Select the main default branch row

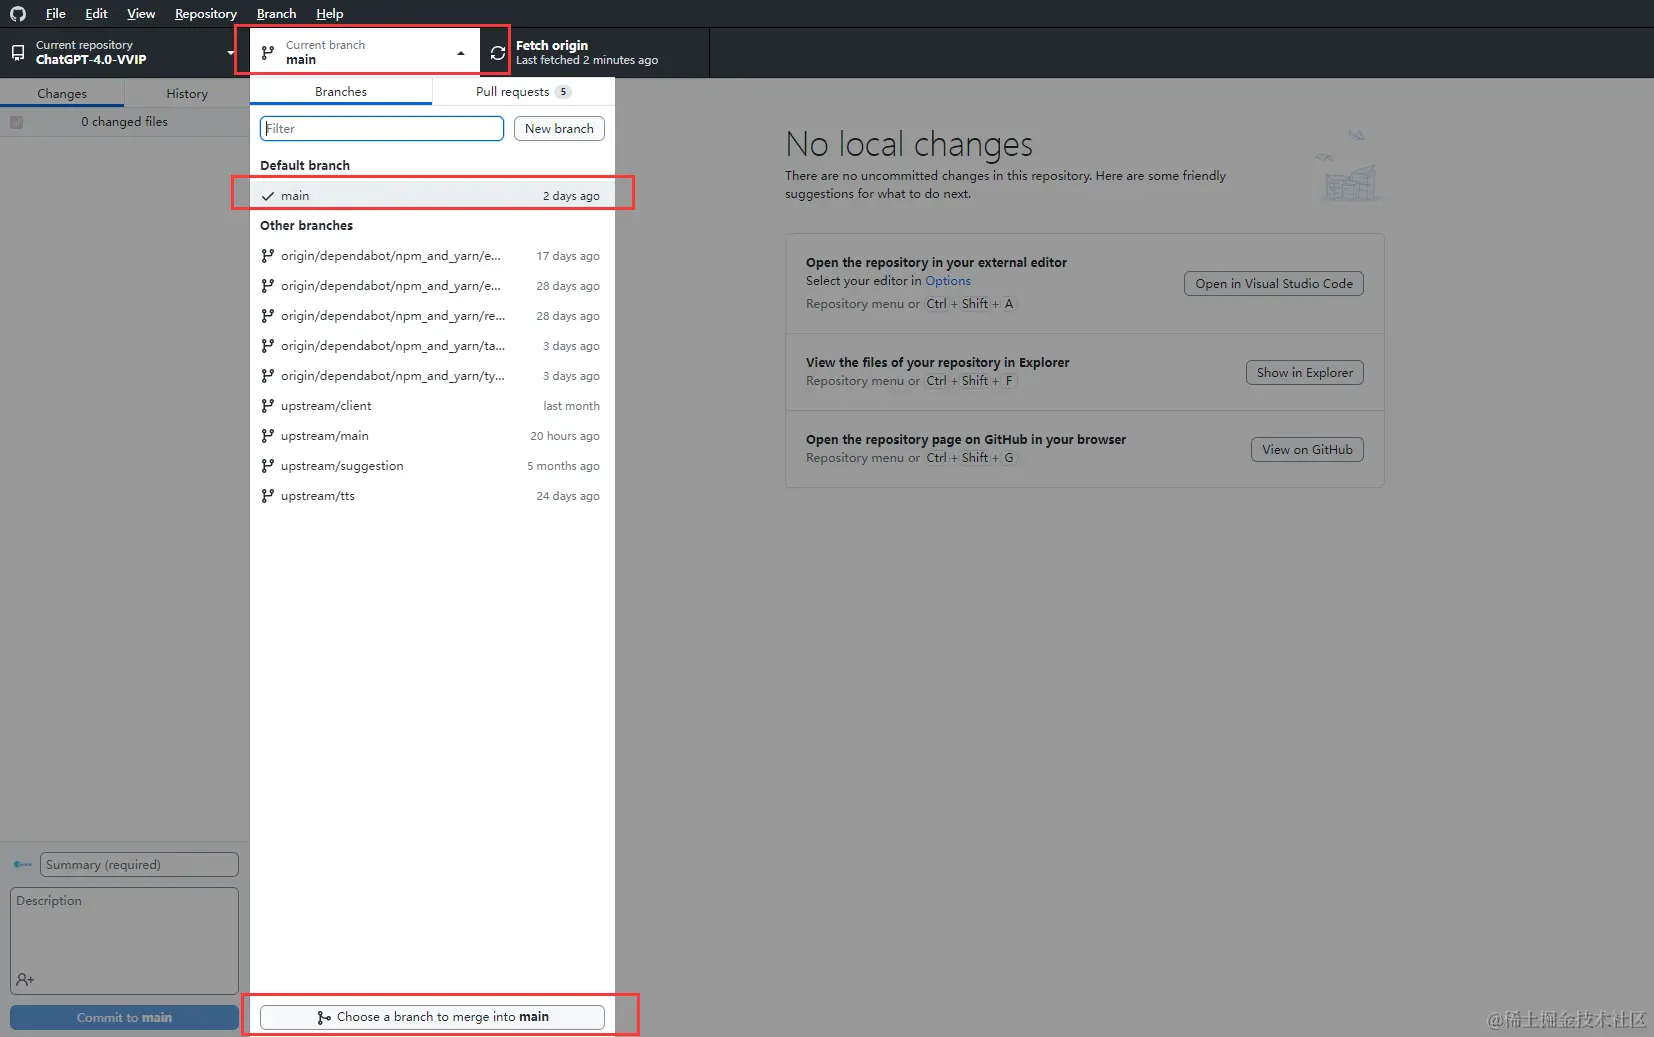coord(432,196)
